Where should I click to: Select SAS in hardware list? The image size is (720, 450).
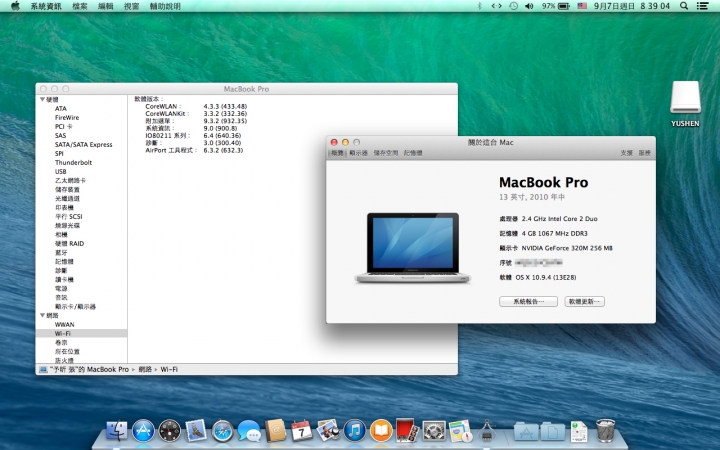60,135
